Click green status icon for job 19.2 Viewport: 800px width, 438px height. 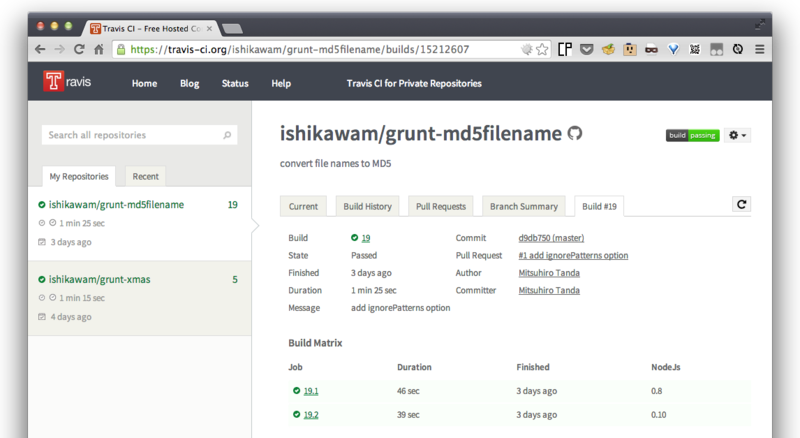pyautogui.click(x=296, y=415)
